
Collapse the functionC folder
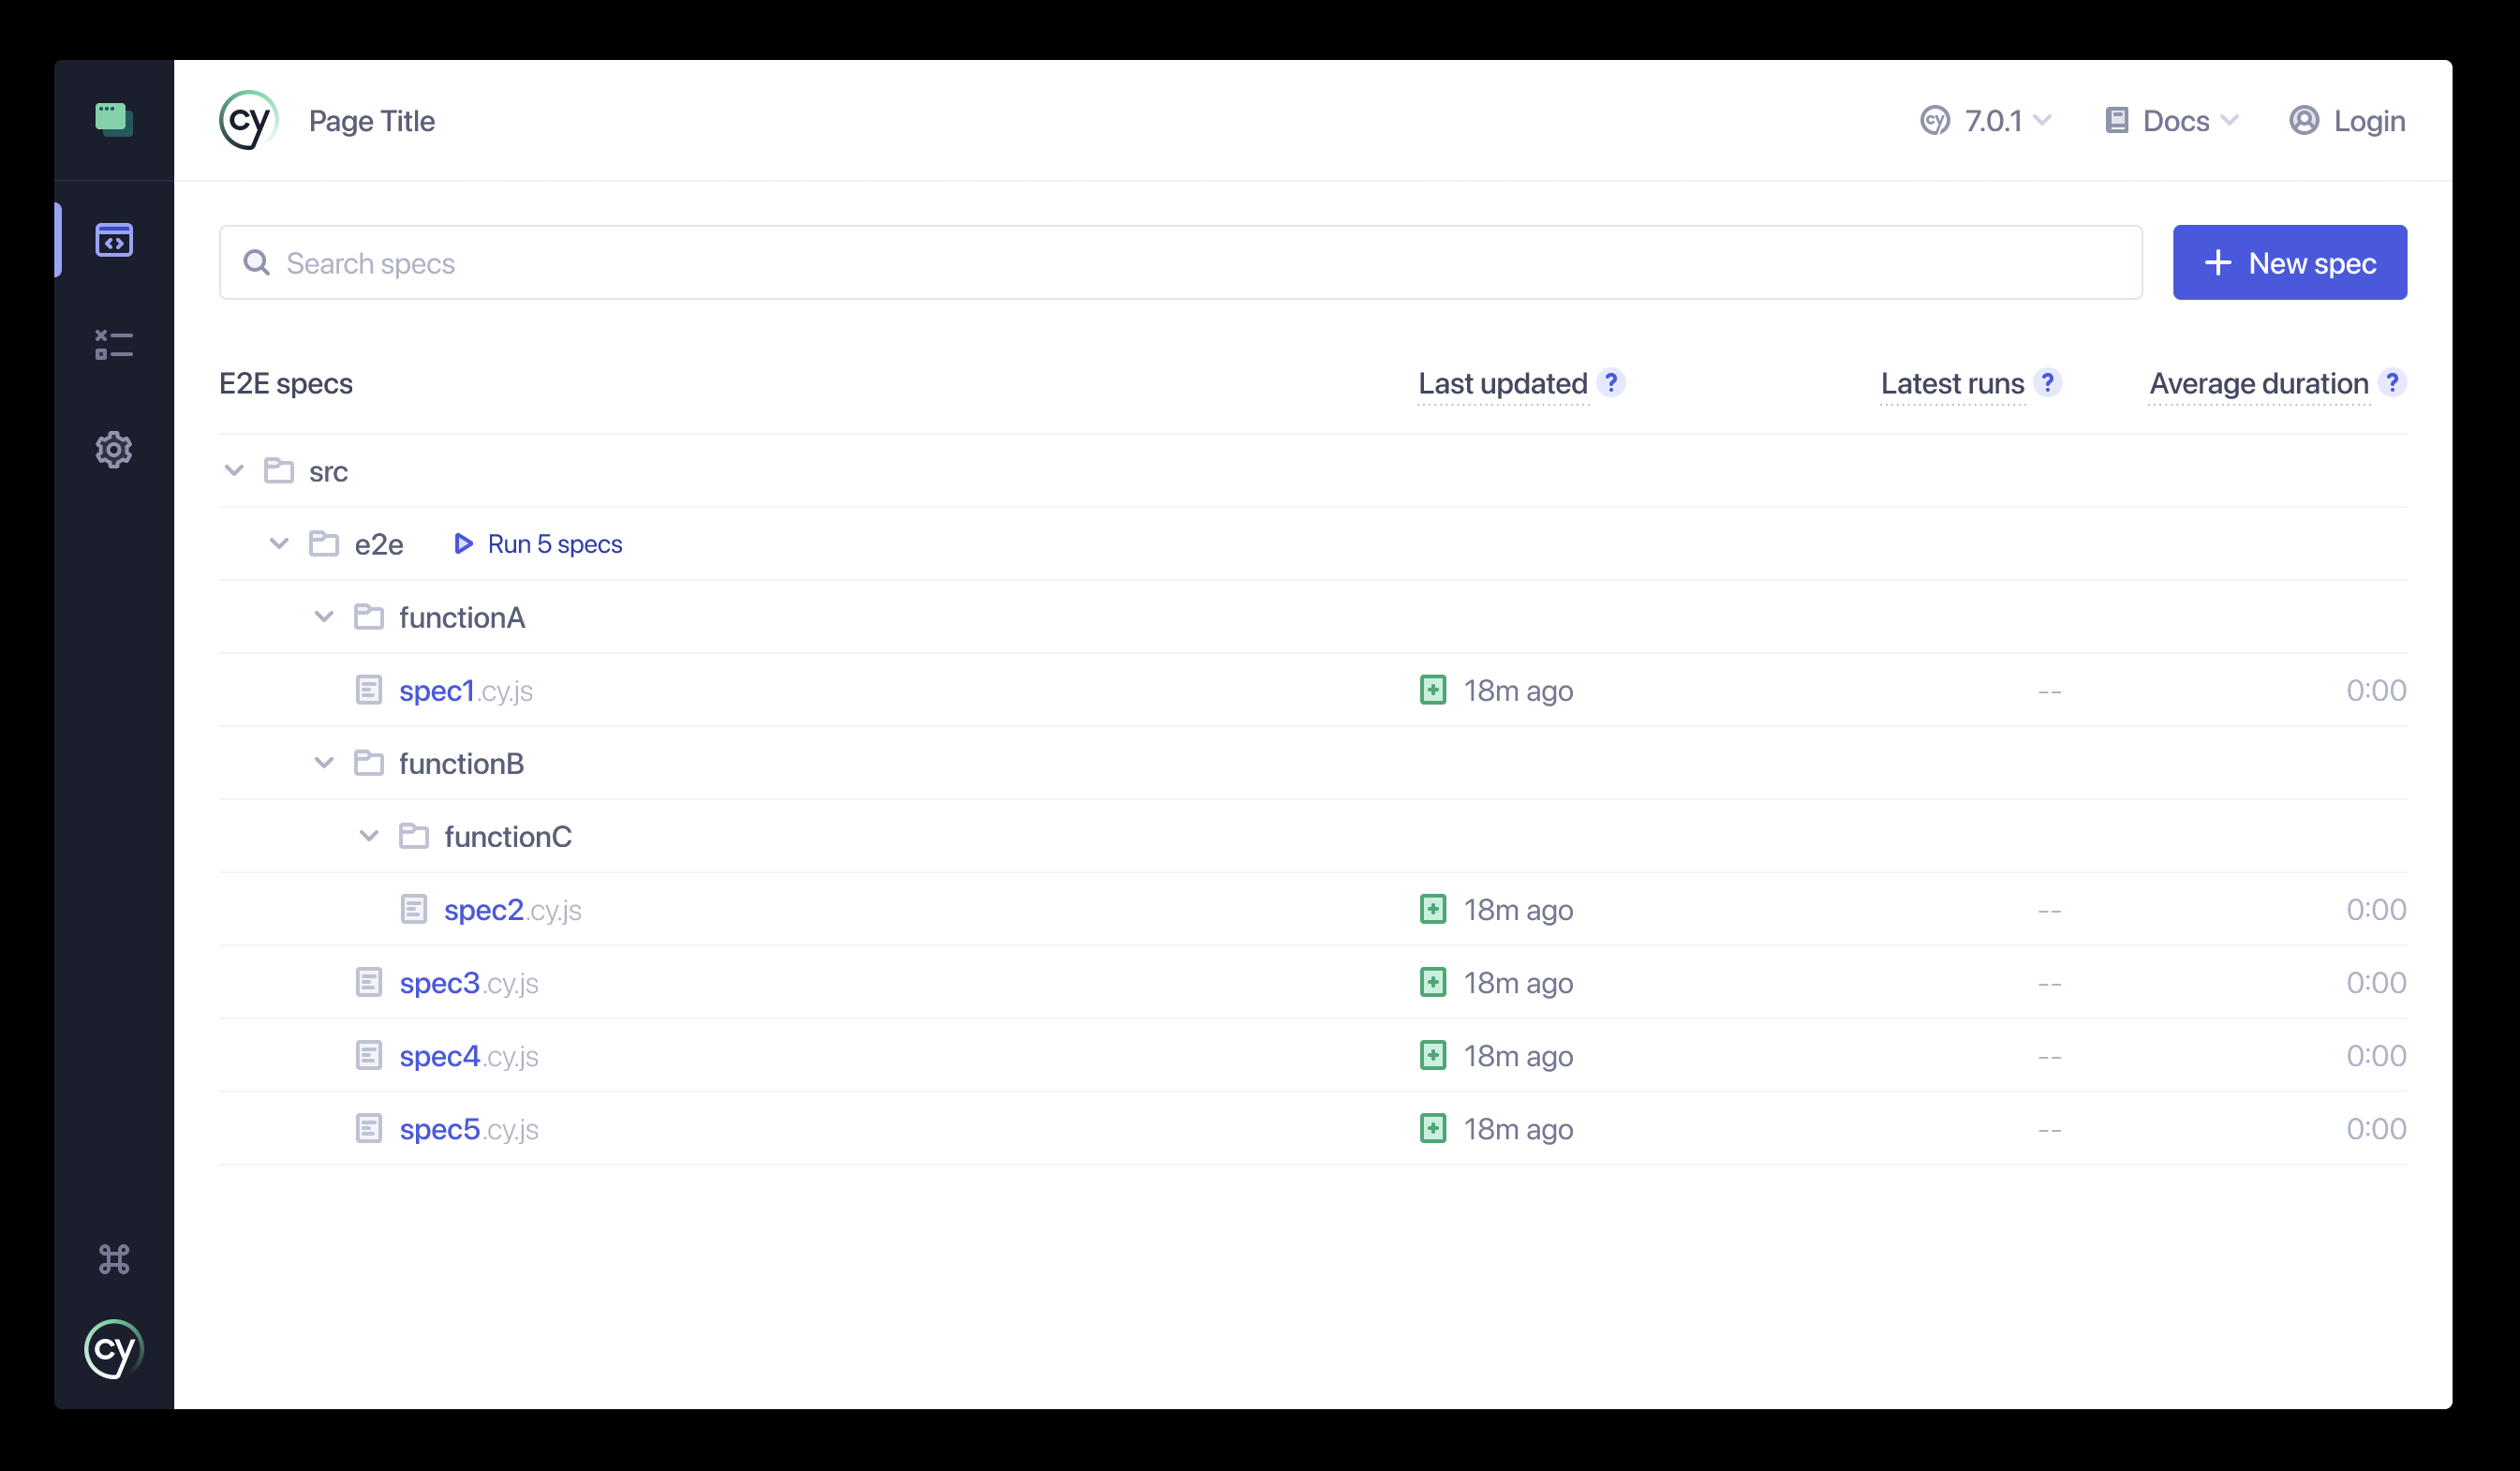pos(369,836)
